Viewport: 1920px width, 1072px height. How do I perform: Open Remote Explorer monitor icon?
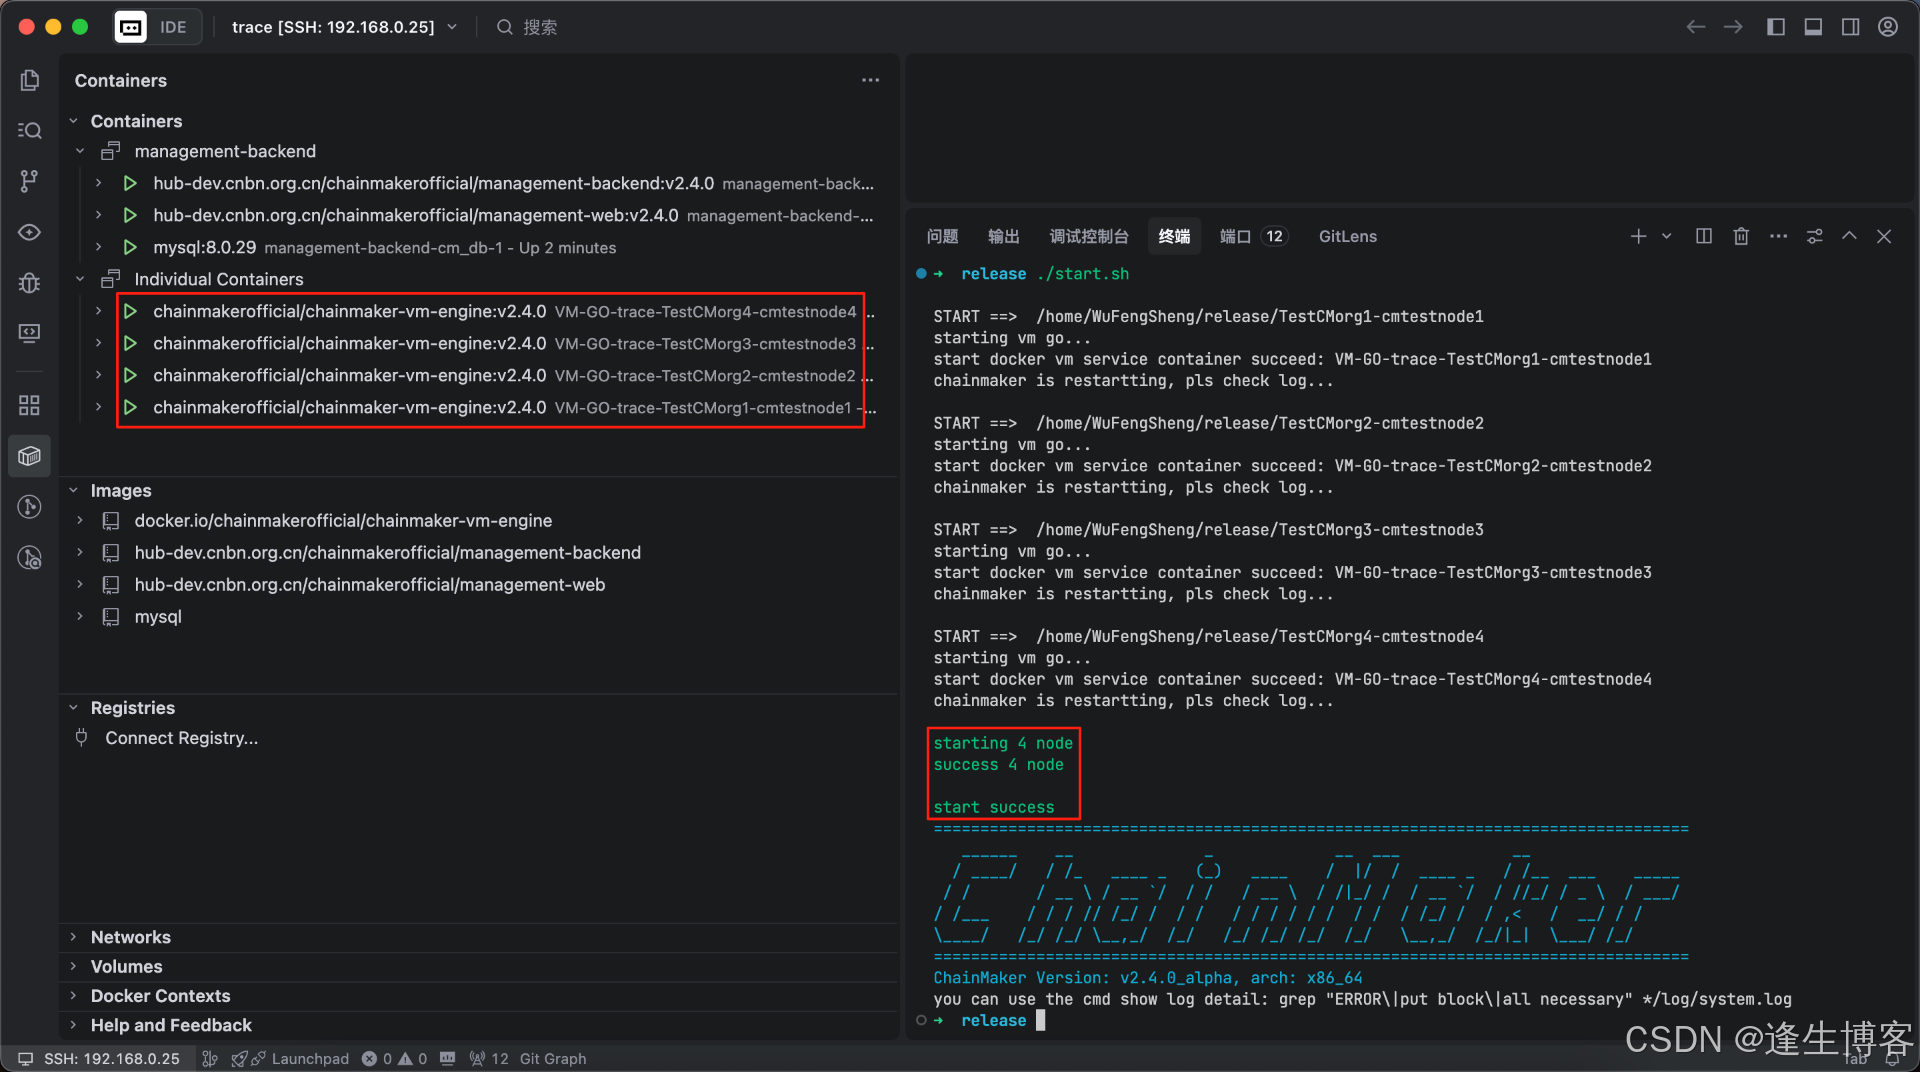click(30, 333)
